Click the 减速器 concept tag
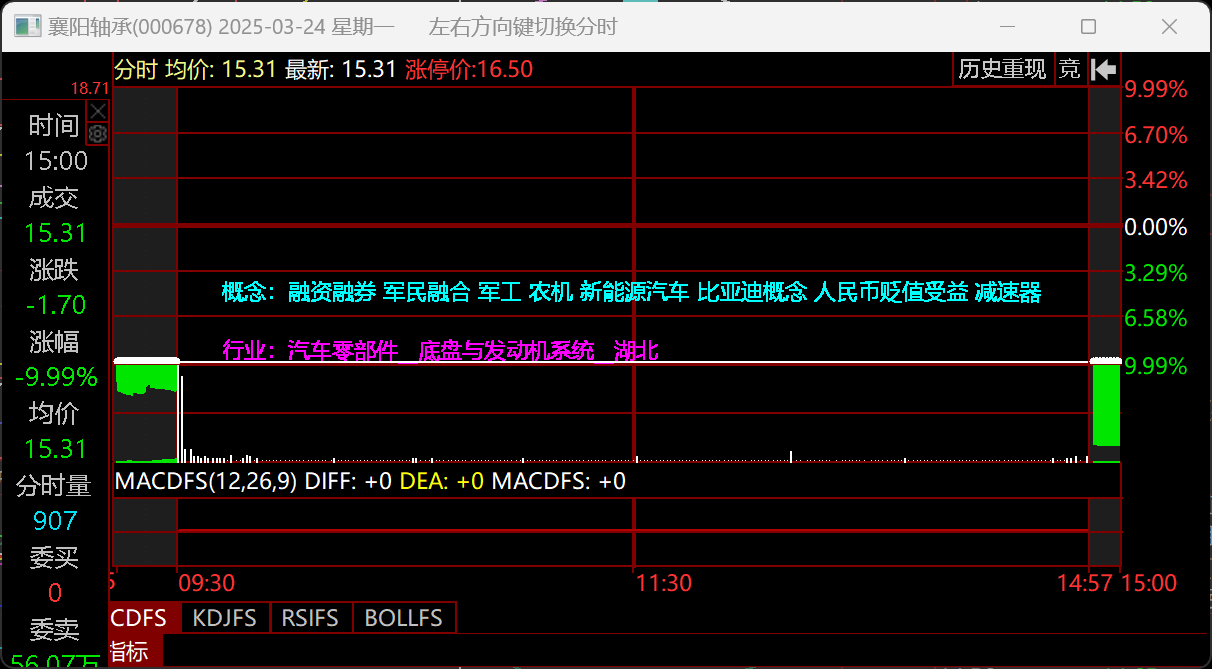The height and width of the screenshot is (669, 1212). pyautogui.click(x=1008, y=292)
